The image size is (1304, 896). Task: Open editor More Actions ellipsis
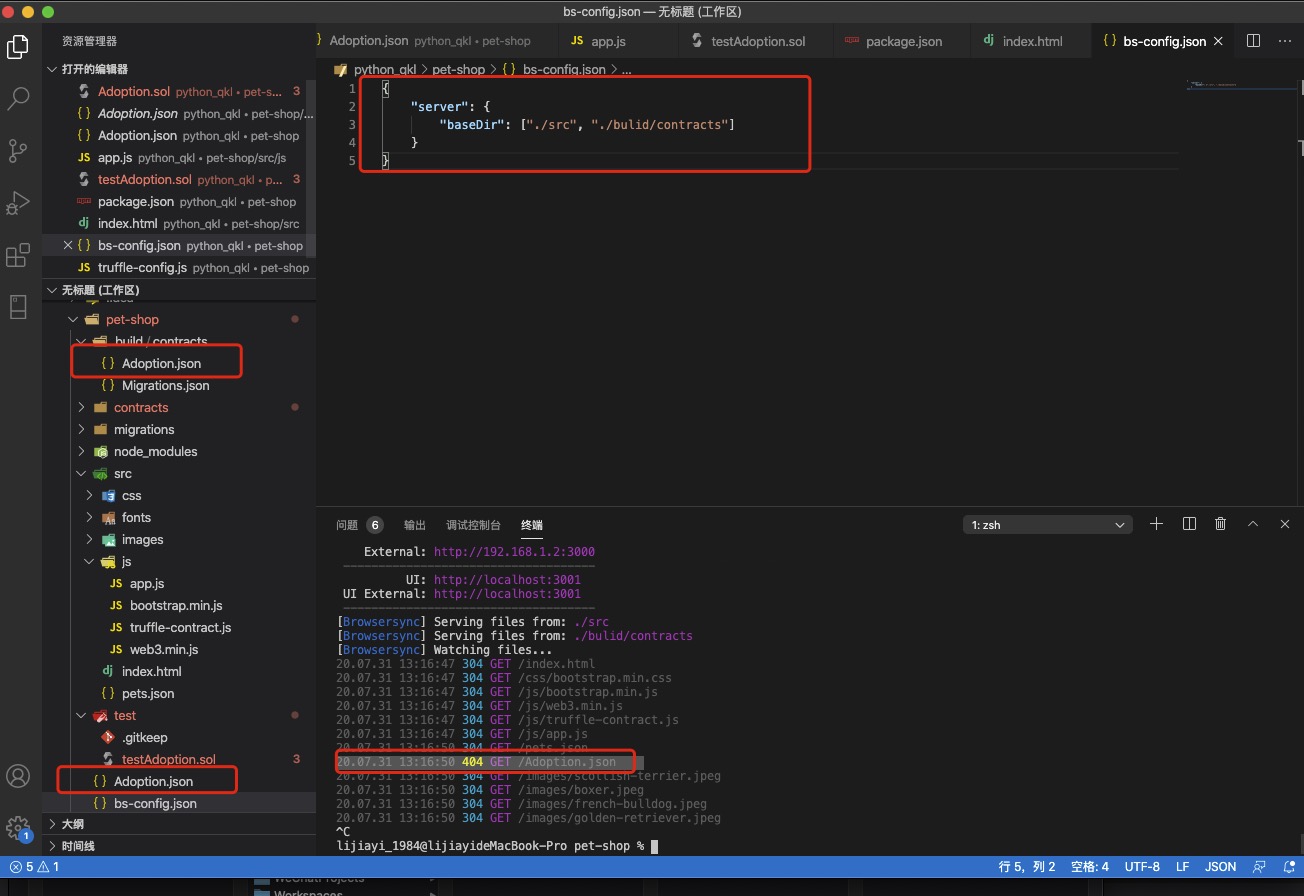point(1284,41)
